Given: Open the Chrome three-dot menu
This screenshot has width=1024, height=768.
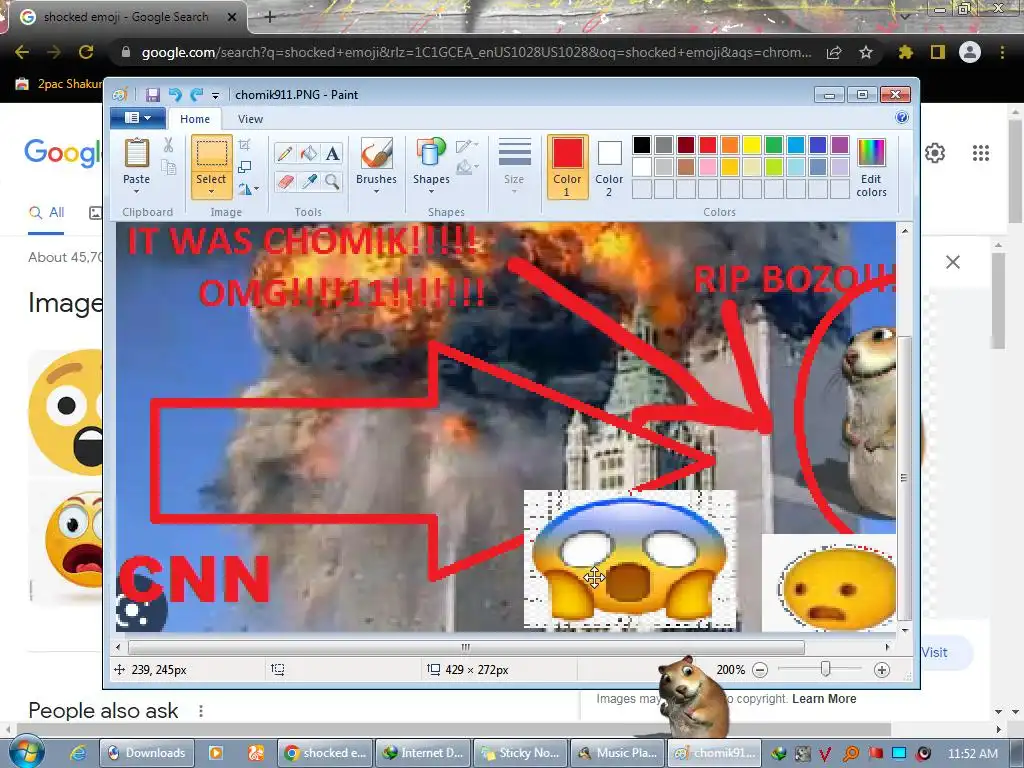Looking at the screenshot, I should [1002, 52].
